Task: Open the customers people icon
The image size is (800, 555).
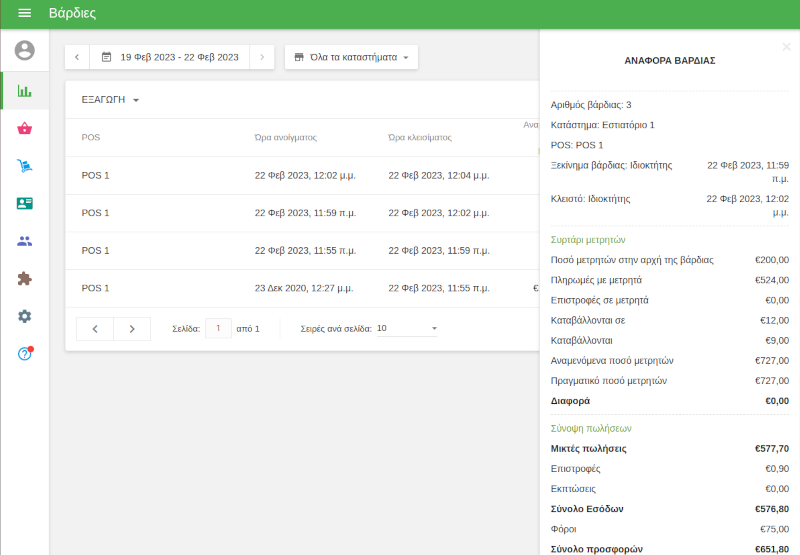Action: pos(25,241)
